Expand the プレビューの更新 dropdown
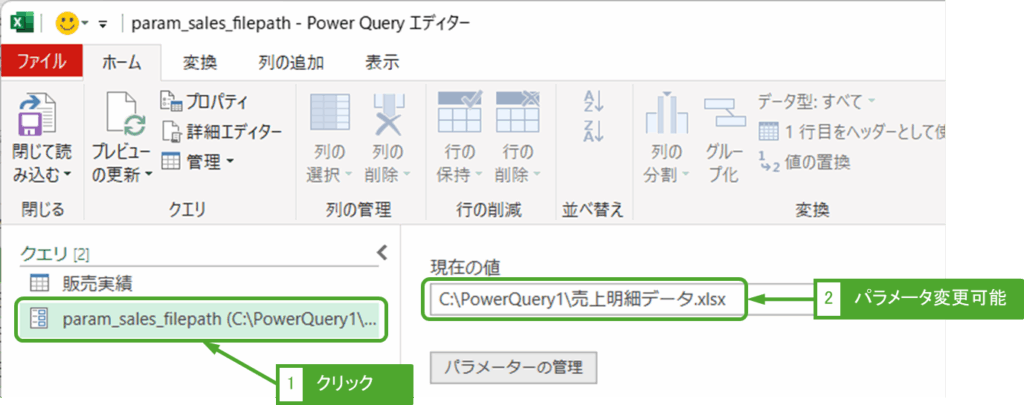Viewport: 1024px width, 405px height. click(x=148, y=174)
